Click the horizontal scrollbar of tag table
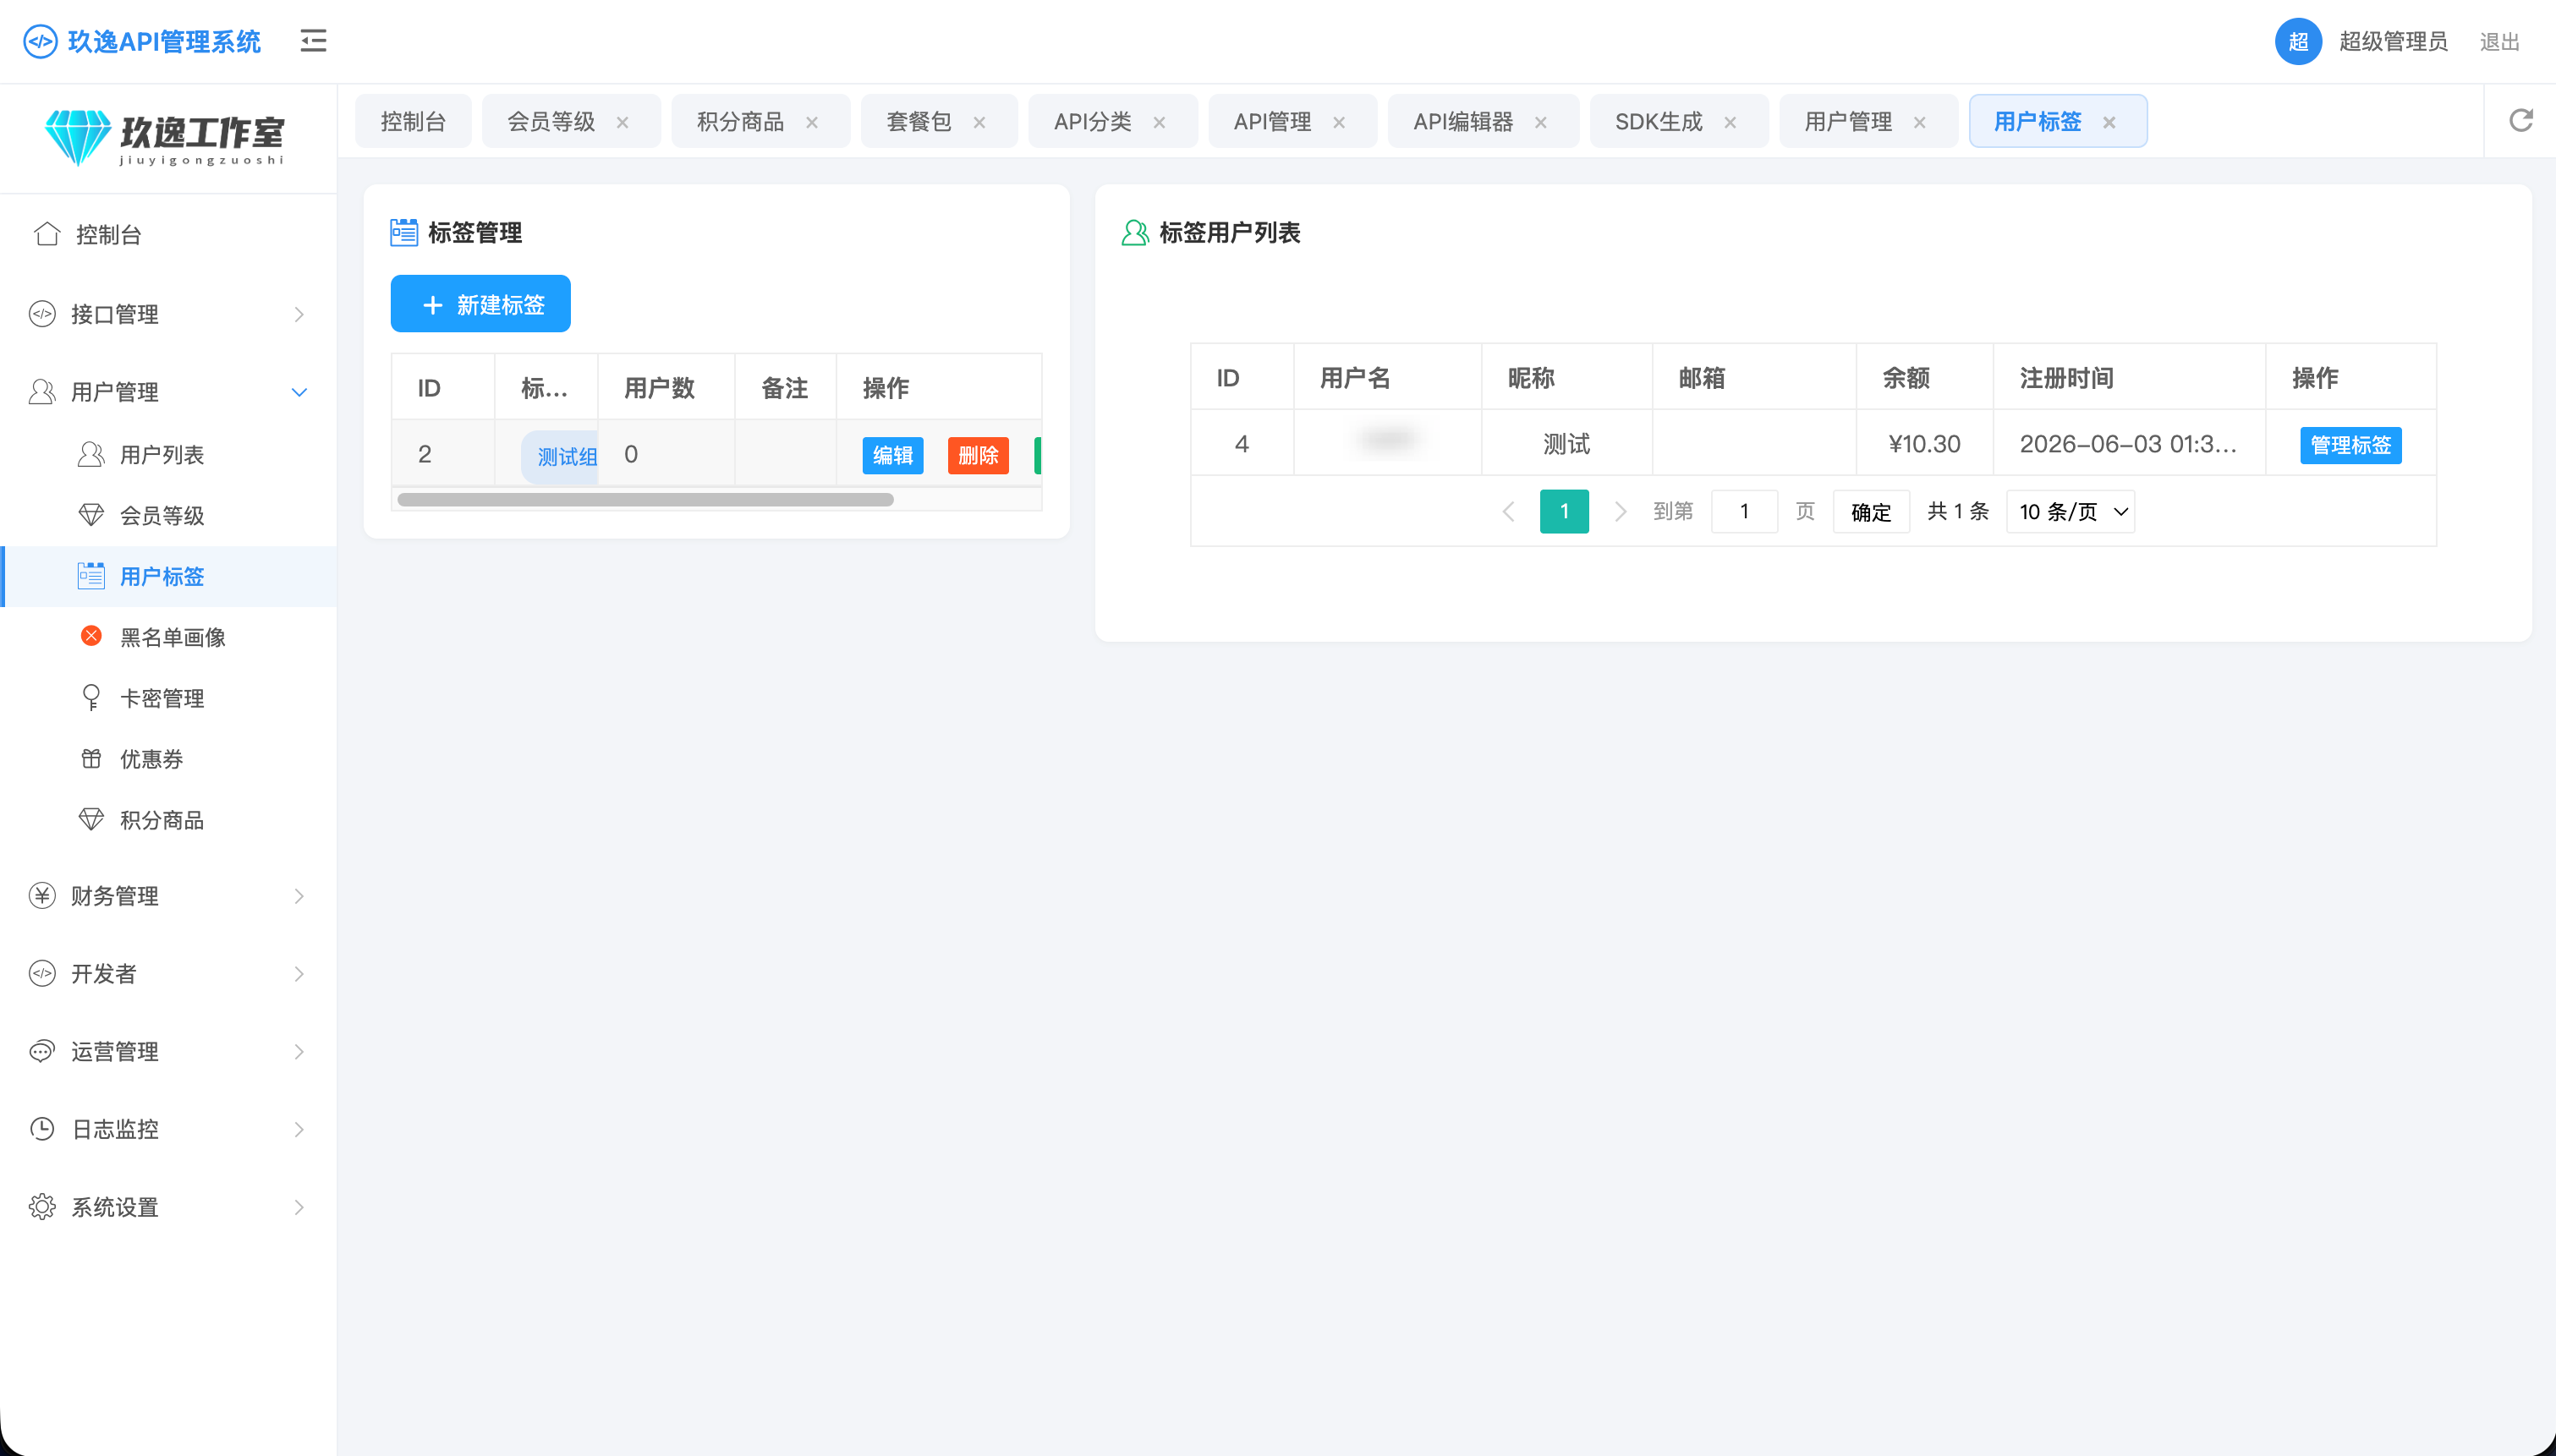 (645, 499)
